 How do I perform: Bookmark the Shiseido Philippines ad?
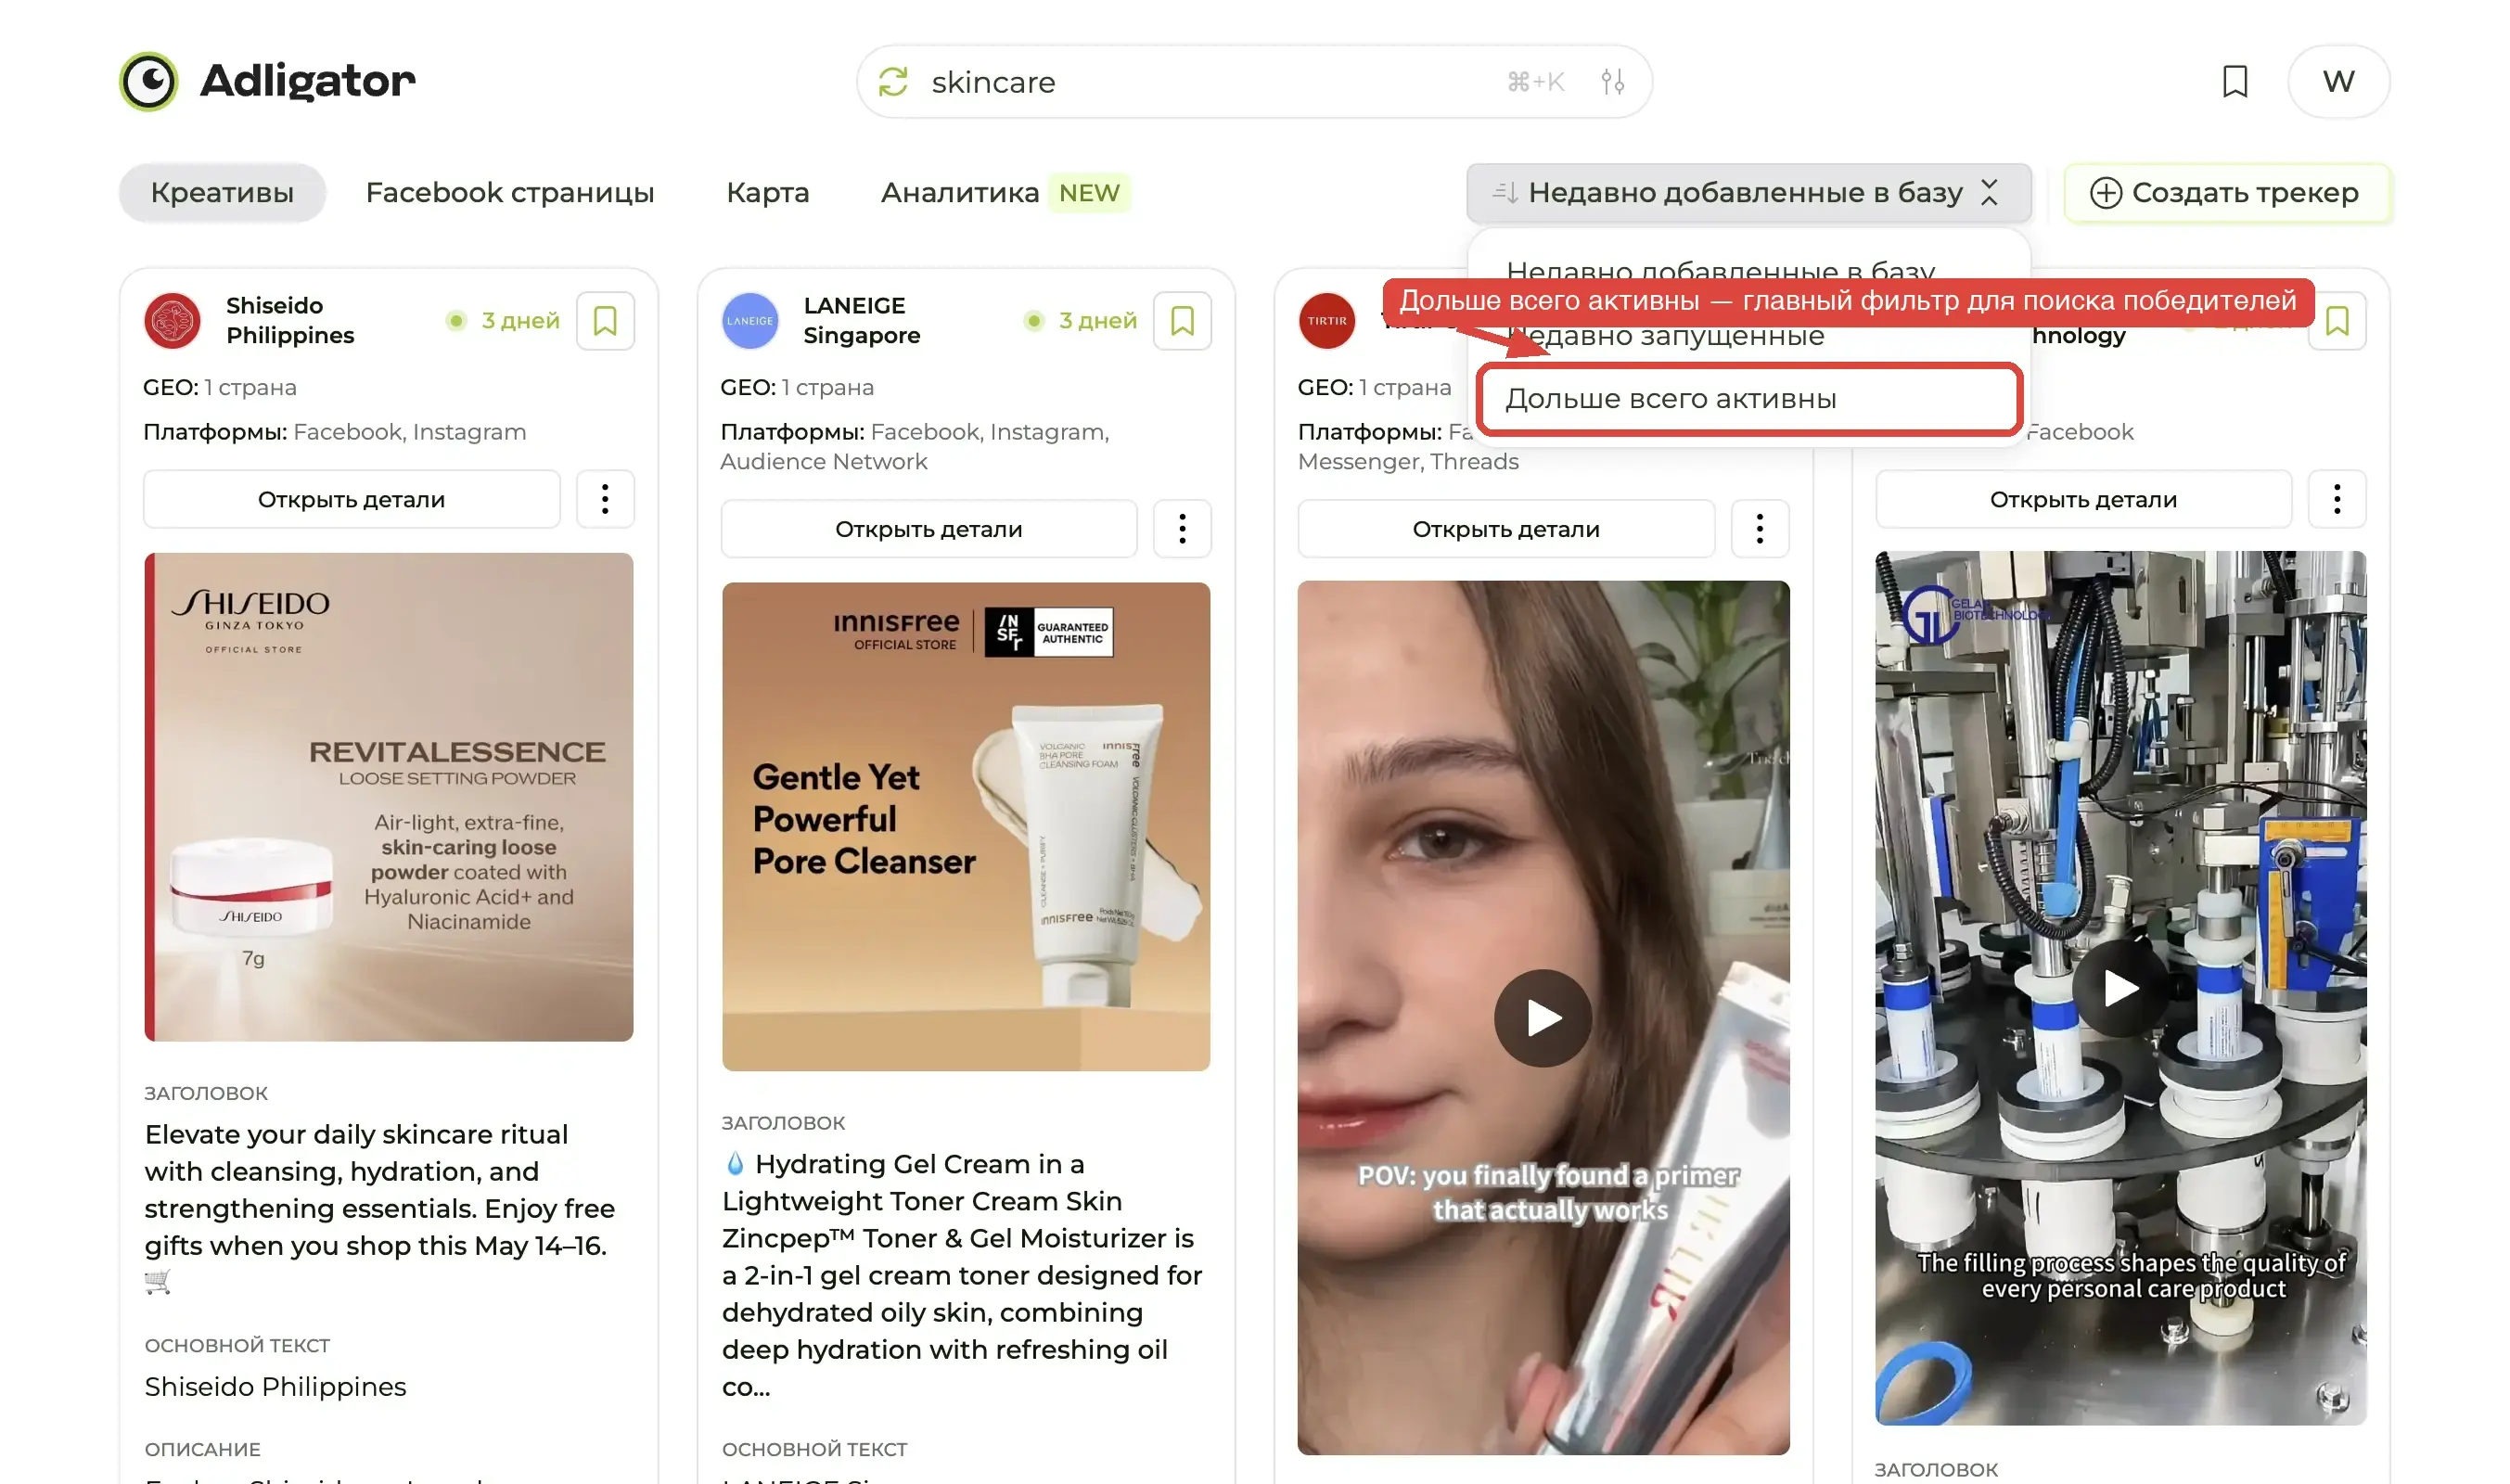click(x=605, y=321)
